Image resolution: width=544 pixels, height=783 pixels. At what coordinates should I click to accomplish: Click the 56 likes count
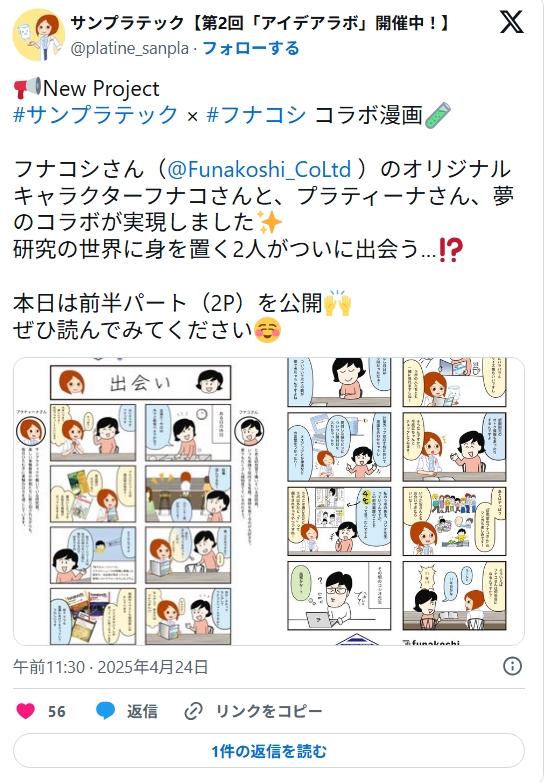click(56, 711)
